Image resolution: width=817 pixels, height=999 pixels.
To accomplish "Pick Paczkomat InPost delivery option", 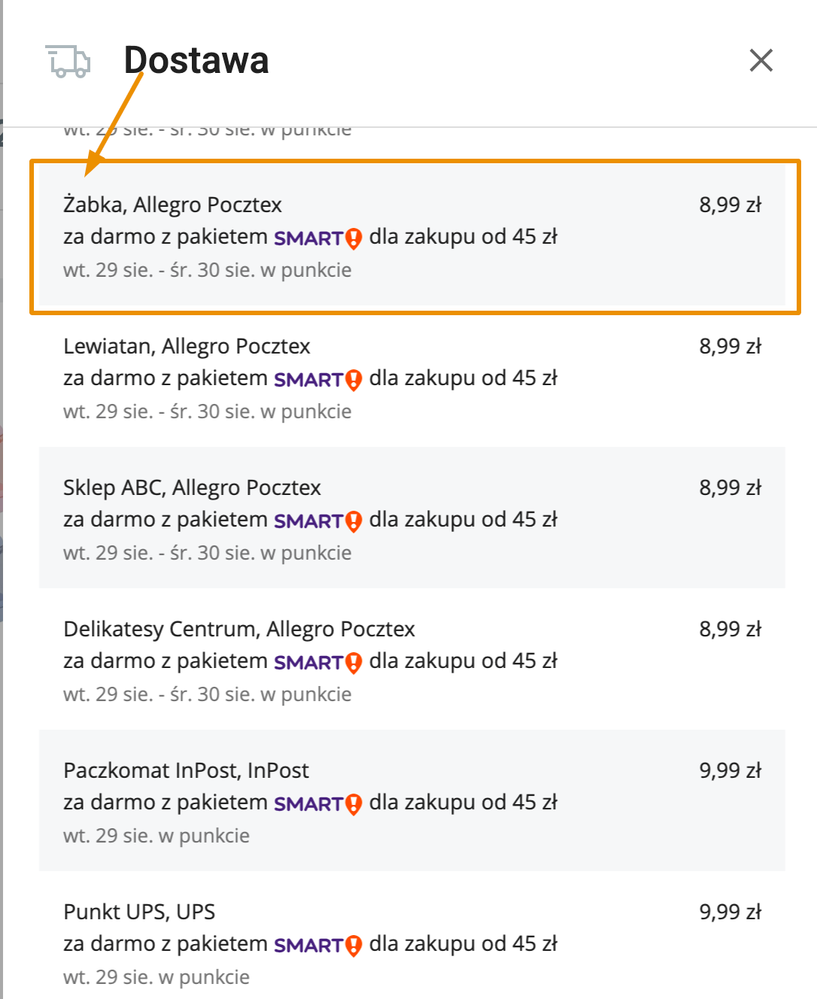I will [412, 801].
